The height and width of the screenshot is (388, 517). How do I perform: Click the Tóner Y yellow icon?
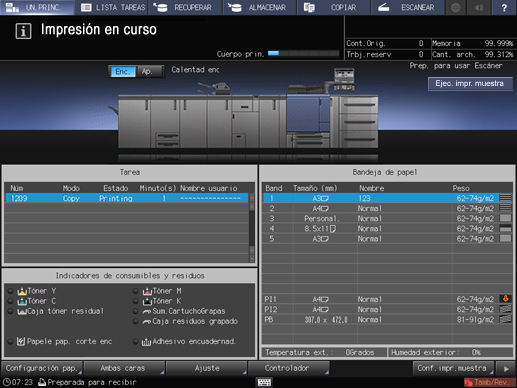coord(22,291)
